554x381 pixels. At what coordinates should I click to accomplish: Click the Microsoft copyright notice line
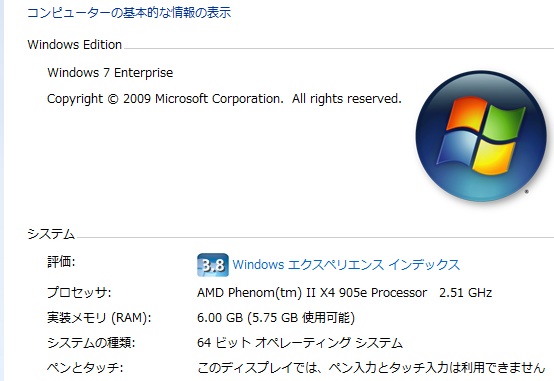point(224,99)
